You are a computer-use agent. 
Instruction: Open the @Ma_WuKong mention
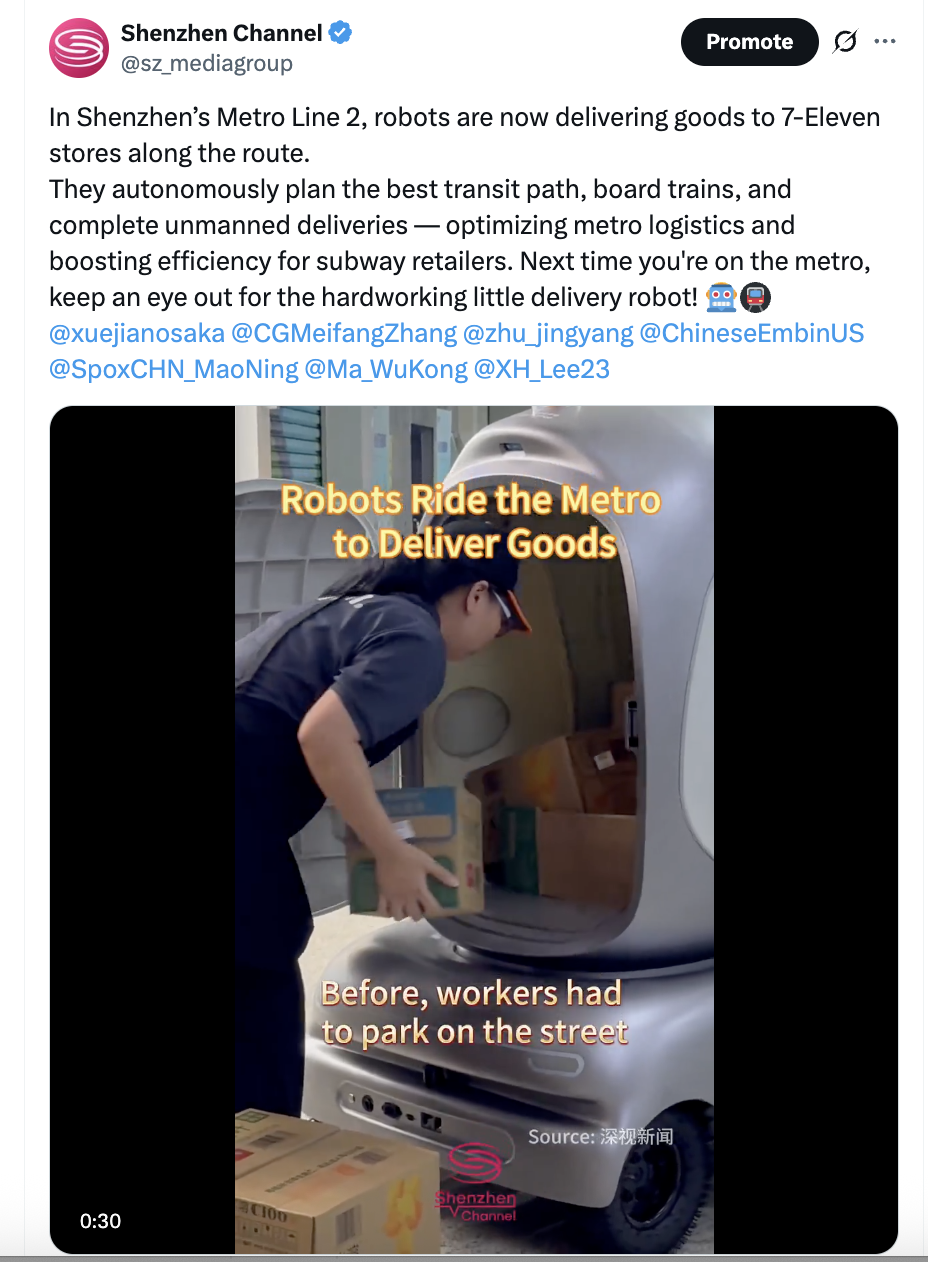point(385,369)
